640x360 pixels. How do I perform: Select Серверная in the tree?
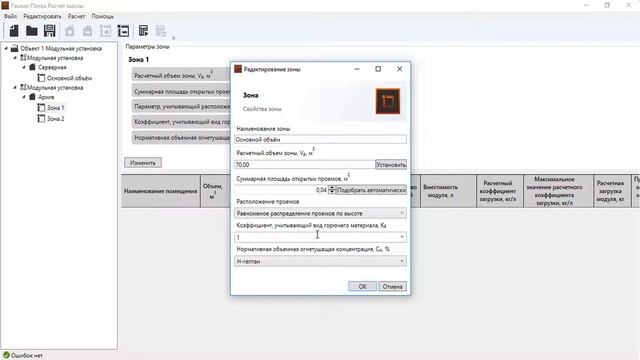pos(52,67)
